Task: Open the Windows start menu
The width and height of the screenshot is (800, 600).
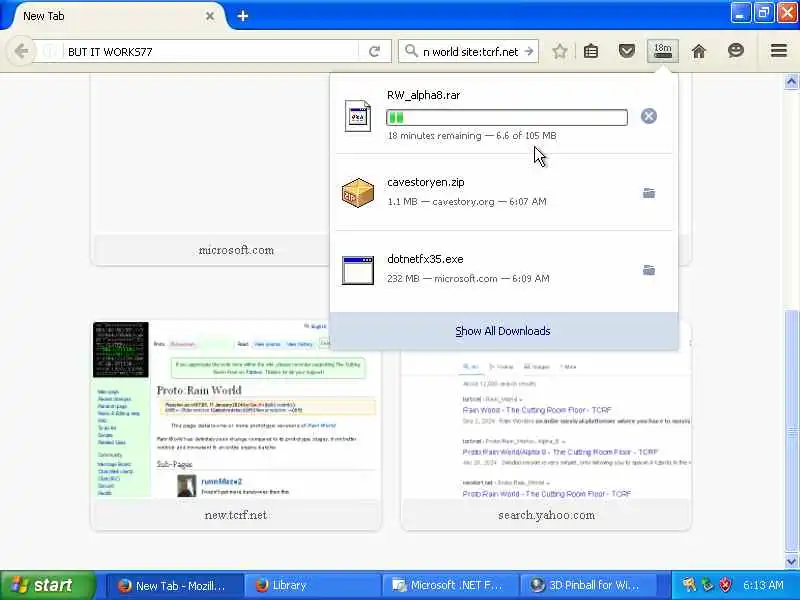Action: 47,585
